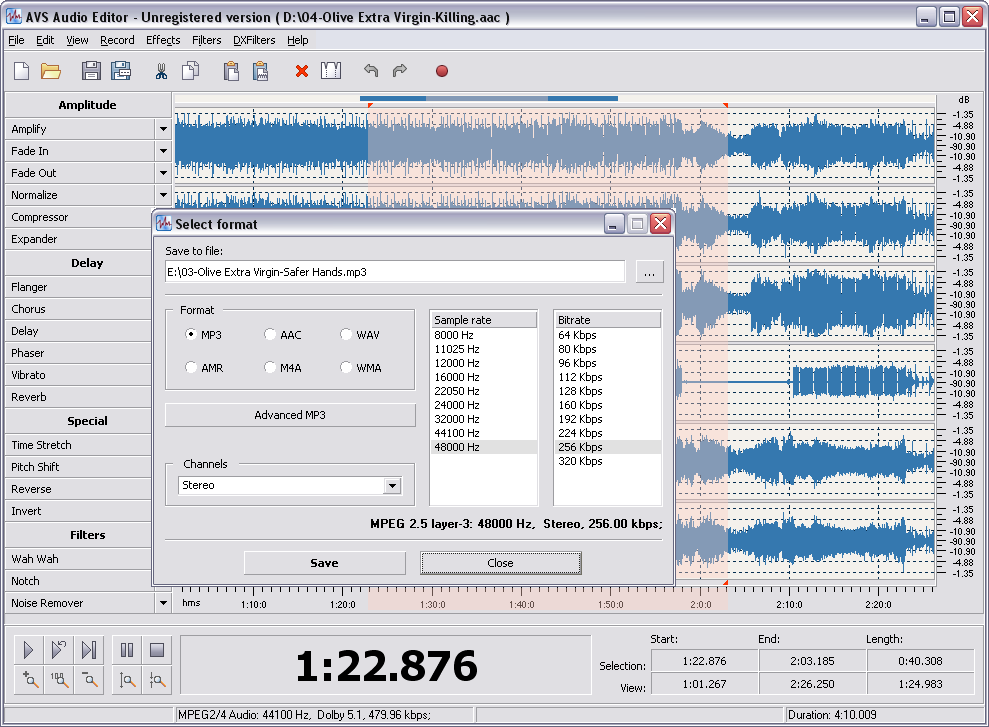Screen dimensions: 989x727
Task: Click the Cut scissors icon
Action: point(160,71)
